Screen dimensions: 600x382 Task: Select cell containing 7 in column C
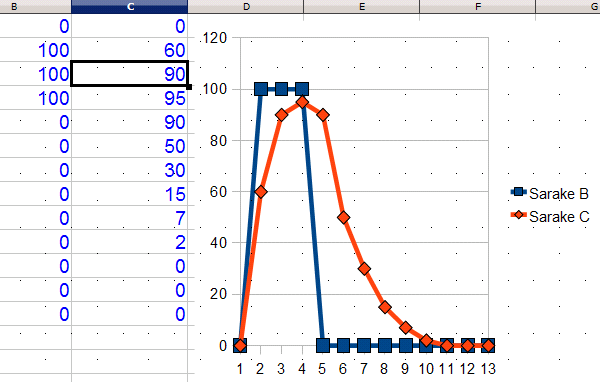129,218
